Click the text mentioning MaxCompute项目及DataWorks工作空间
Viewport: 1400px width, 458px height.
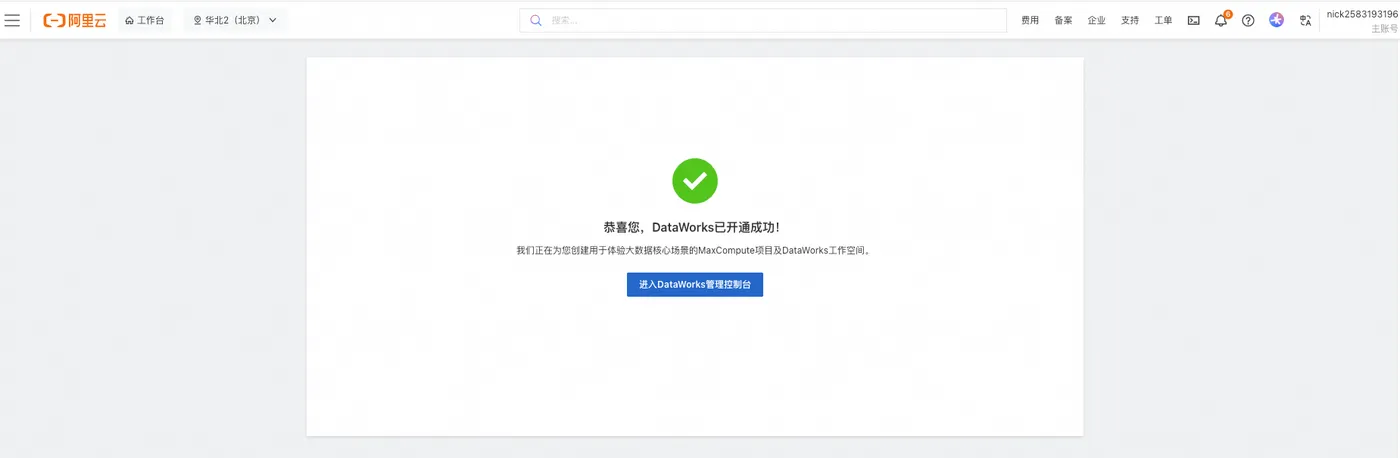point(695,250)
